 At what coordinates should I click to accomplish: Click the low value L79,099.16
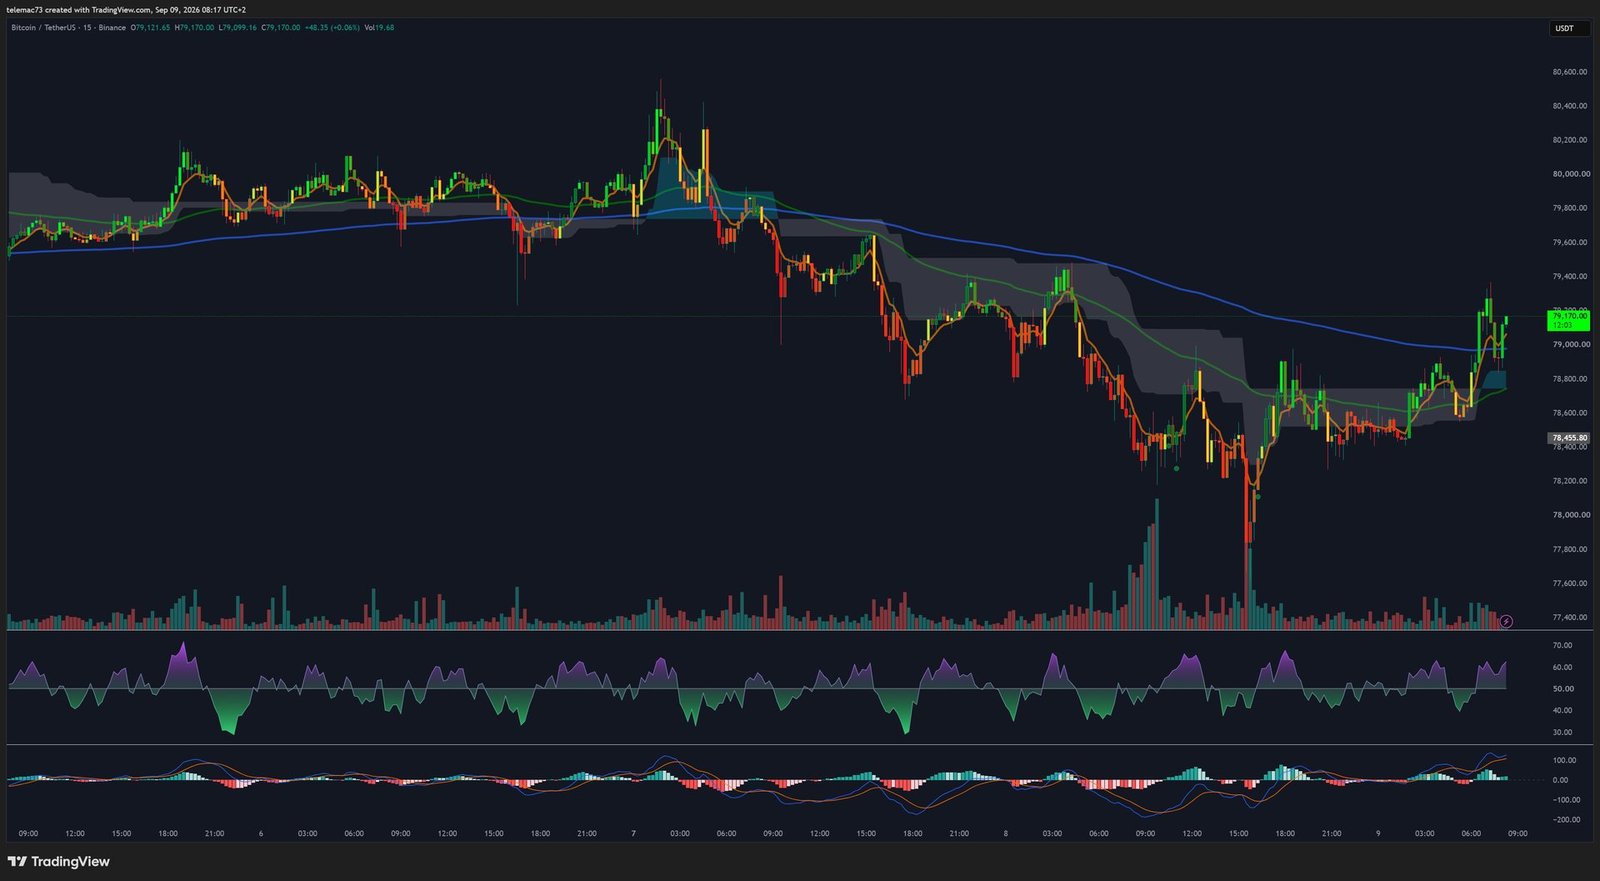pos(237,28)
